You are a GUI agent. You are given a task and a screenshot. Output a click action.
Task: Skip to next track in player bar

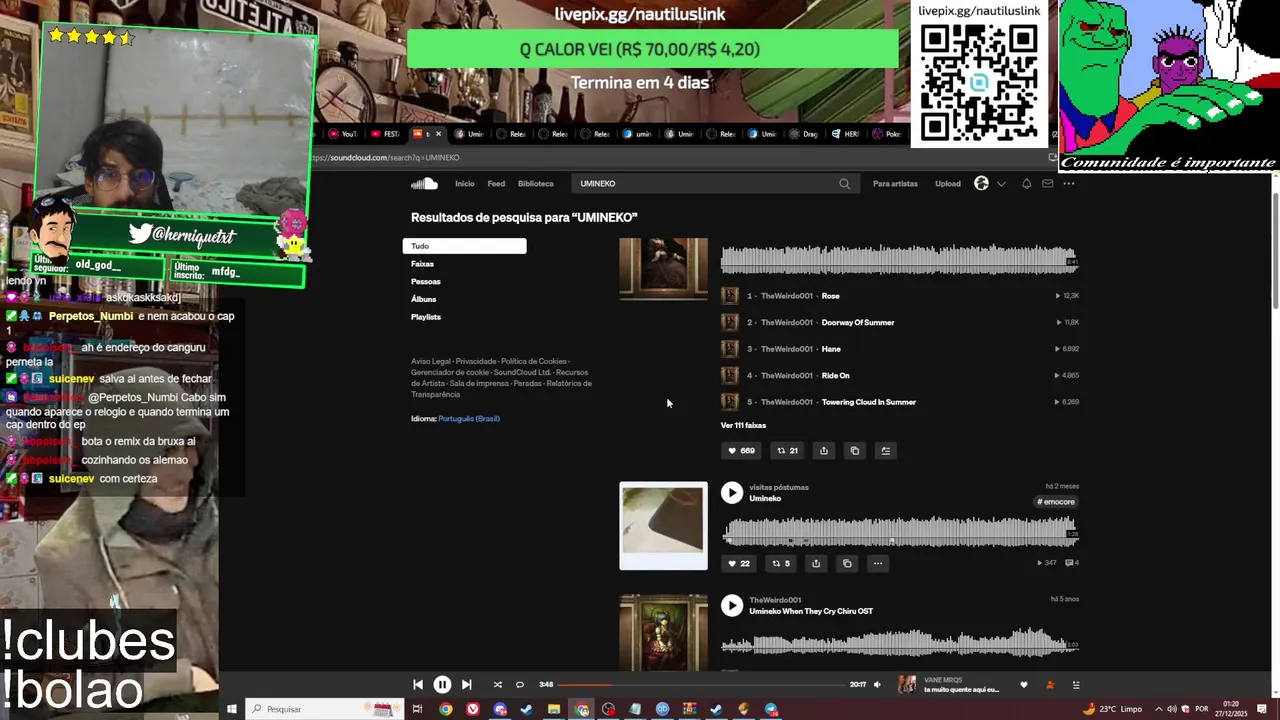pyautogui.click(x=466, y=685)
